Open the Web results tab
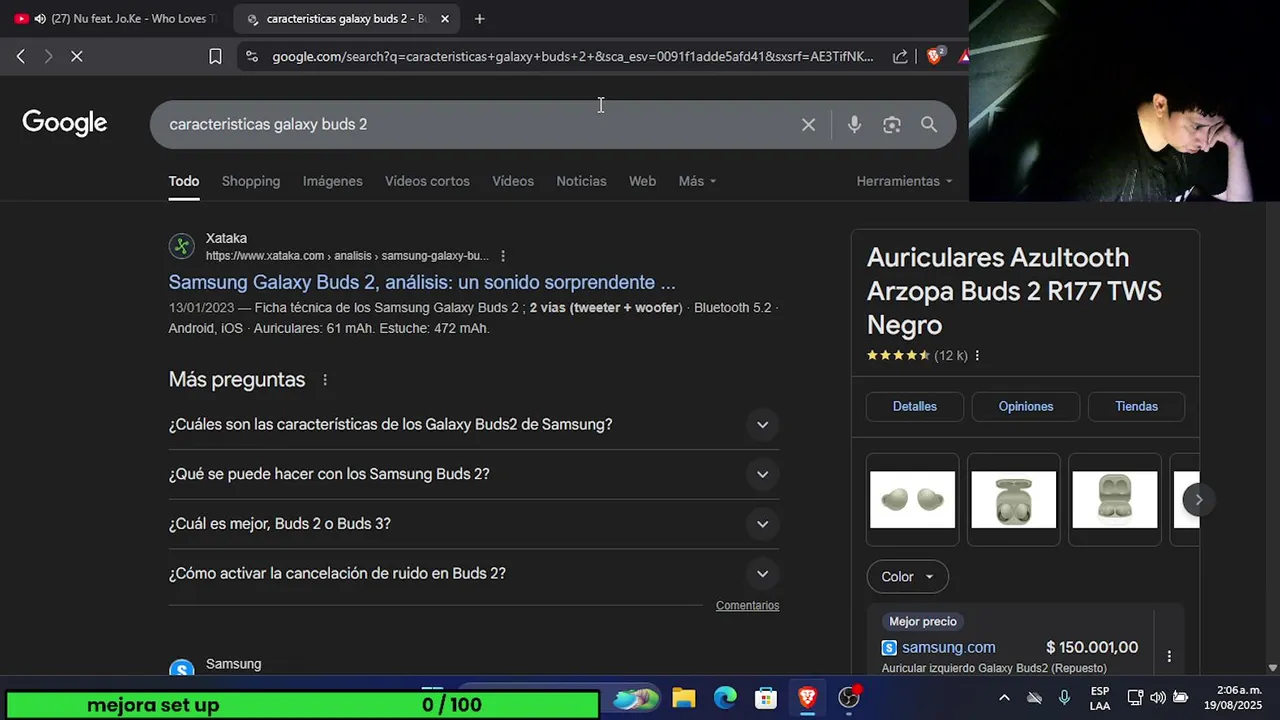The image size is (1280, 720). [642, 181]
